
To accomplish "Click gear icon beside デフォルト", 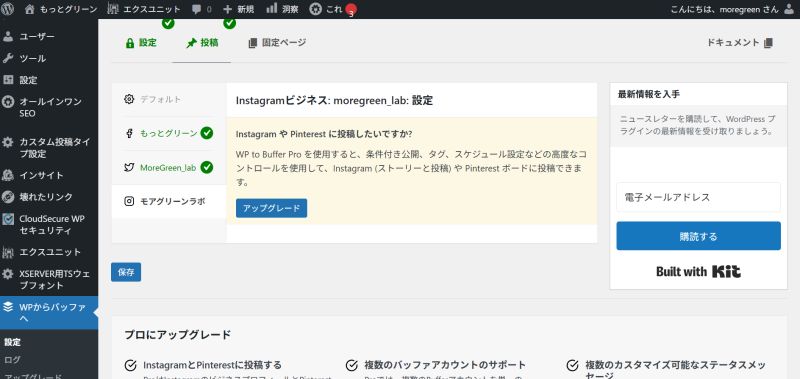I will [x=129, y=99].
